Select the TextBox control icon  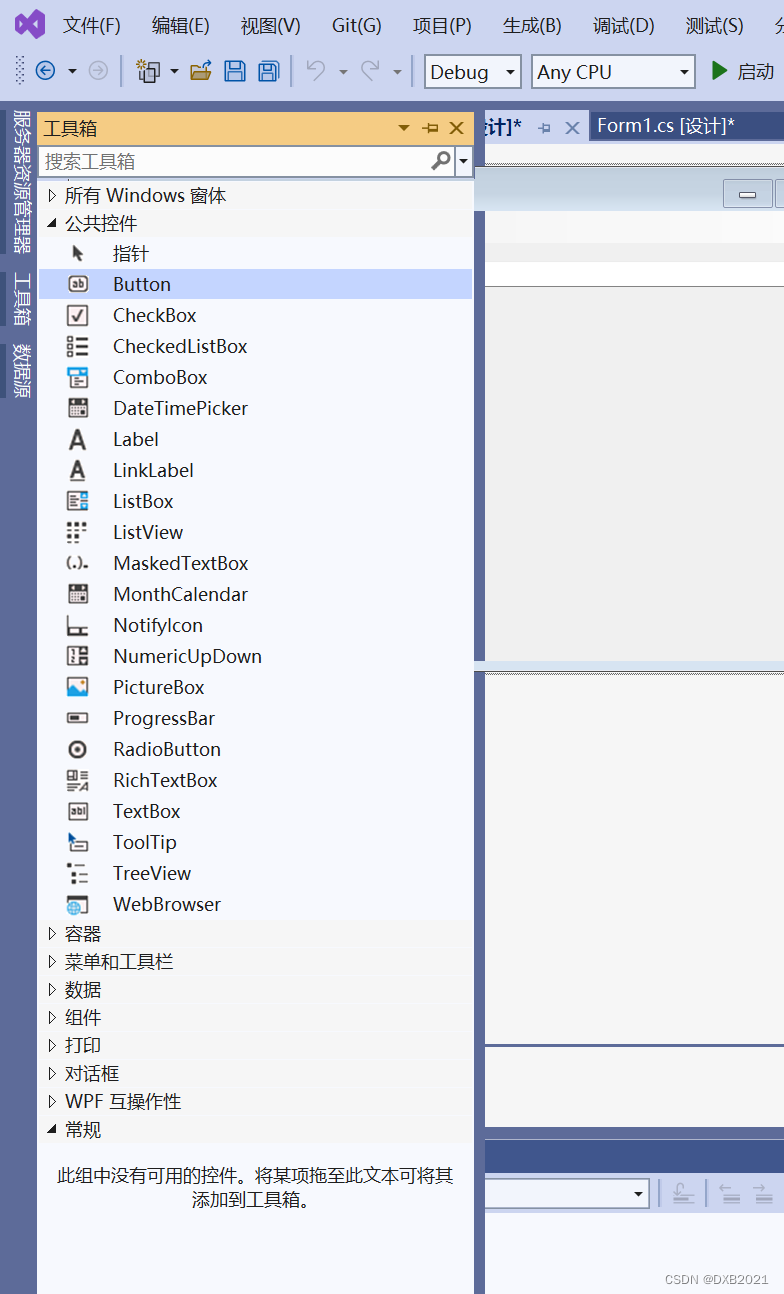click(78, 811)
